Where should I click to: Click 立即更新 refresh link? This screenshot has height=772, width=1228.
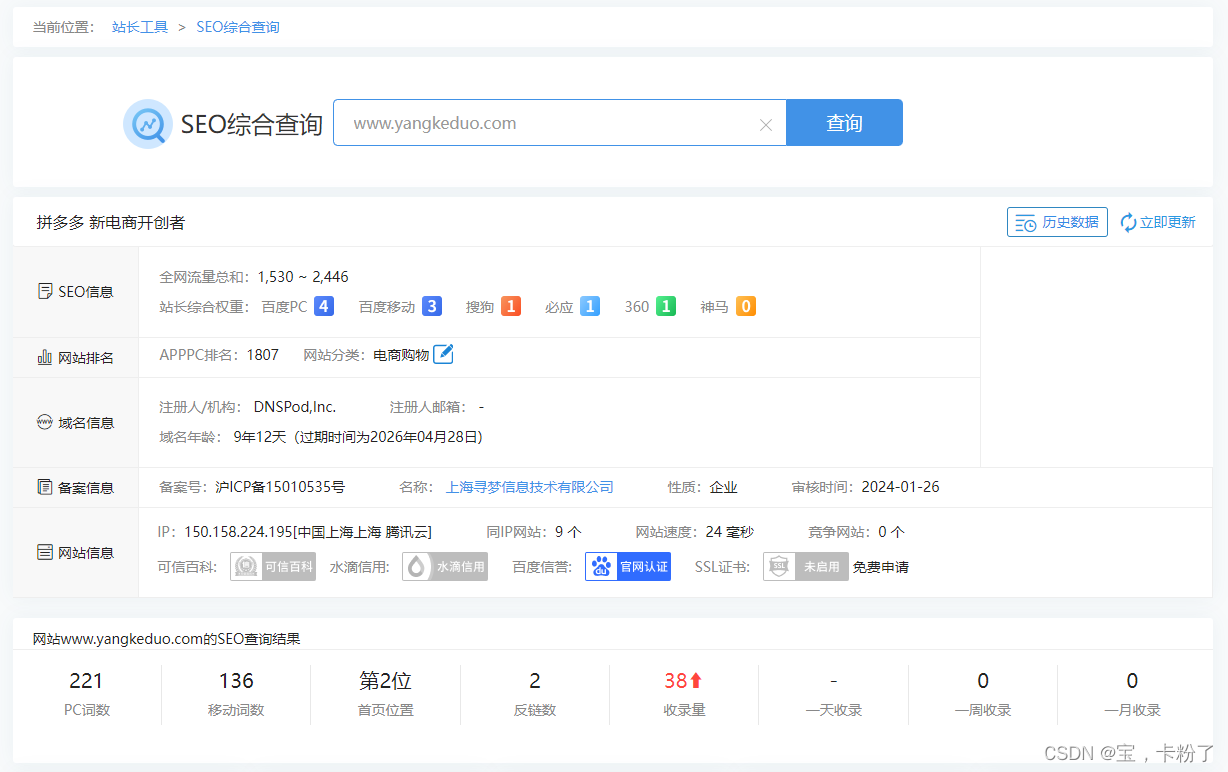pyautogui.click(x=1157, y=222)
